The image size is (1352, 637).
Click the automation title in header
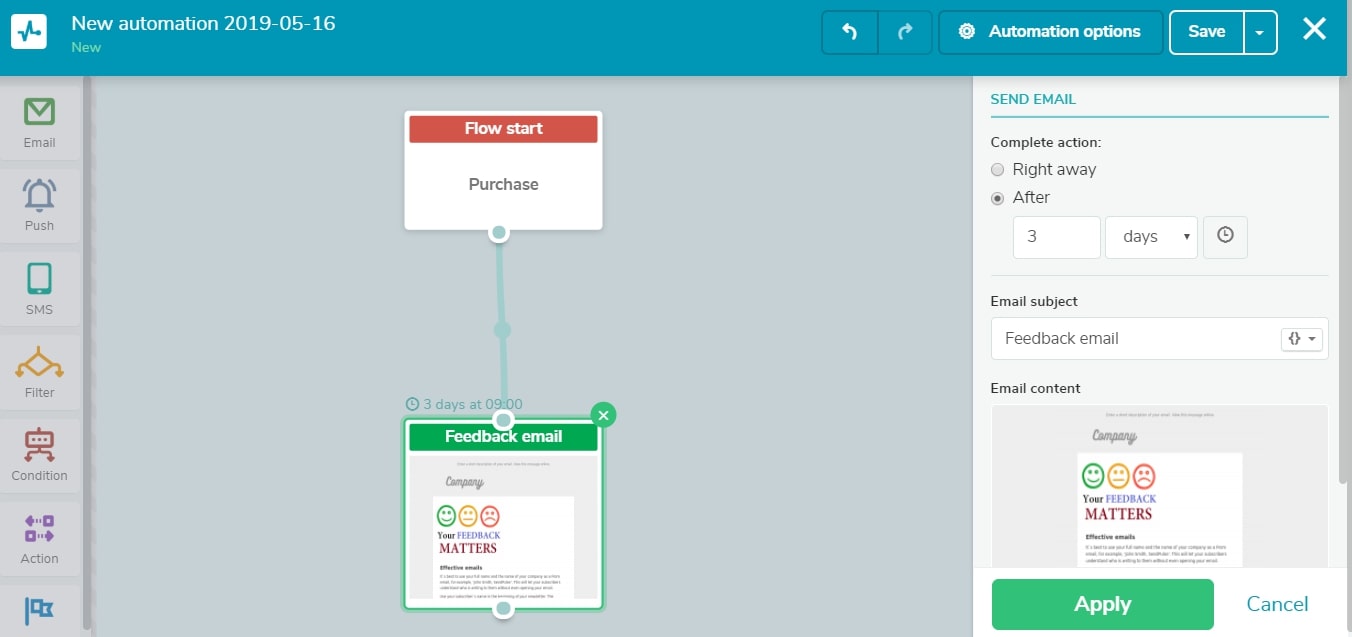coord(203,23)
